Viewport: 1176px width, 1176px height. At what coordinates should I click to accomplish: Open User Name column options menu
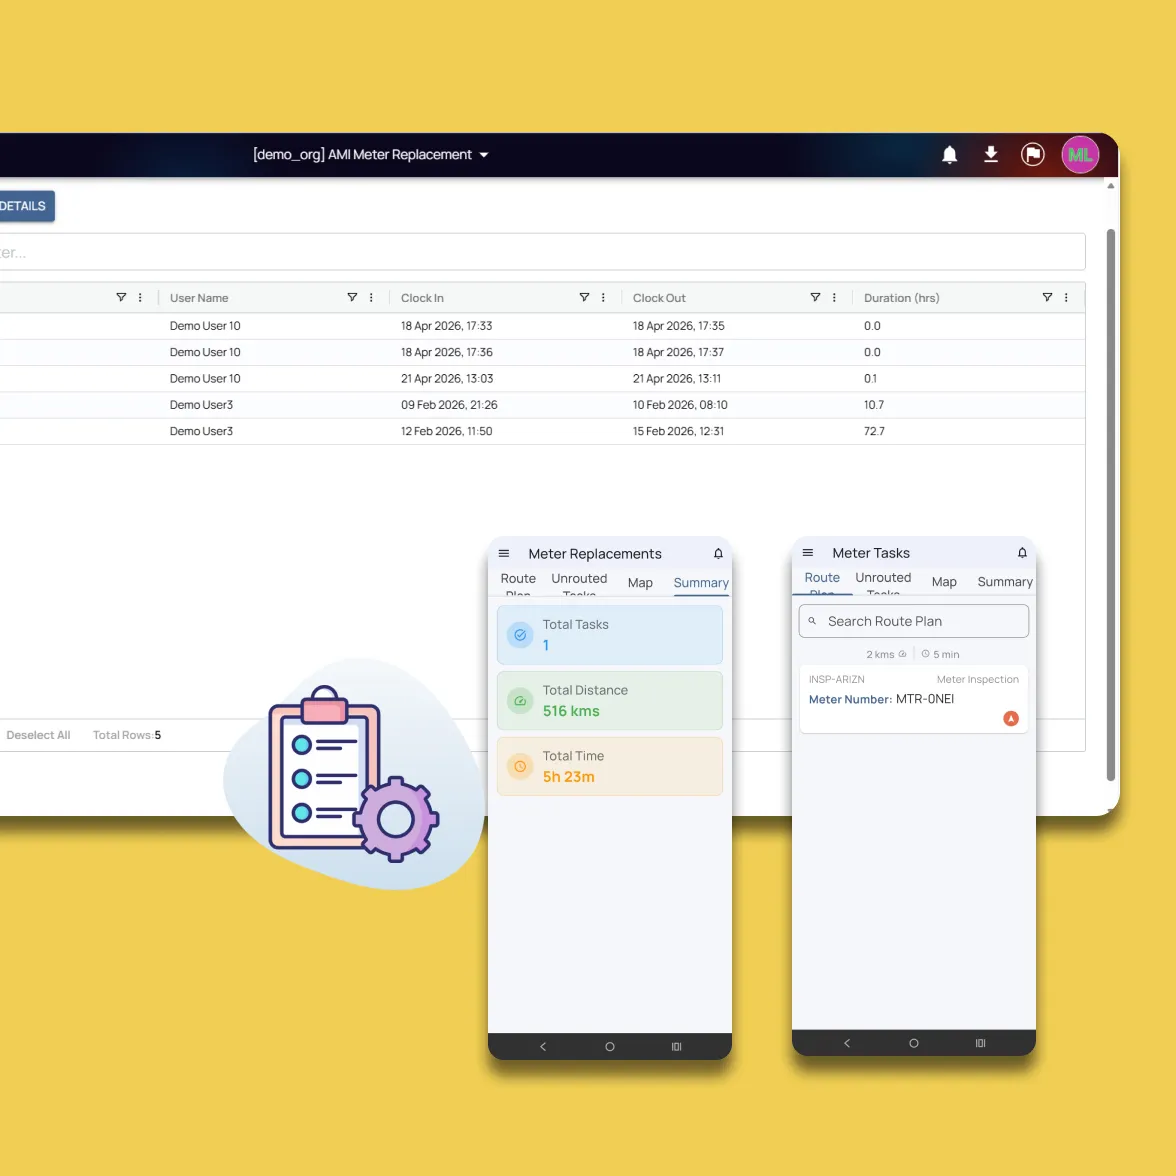tap(371, 297)
